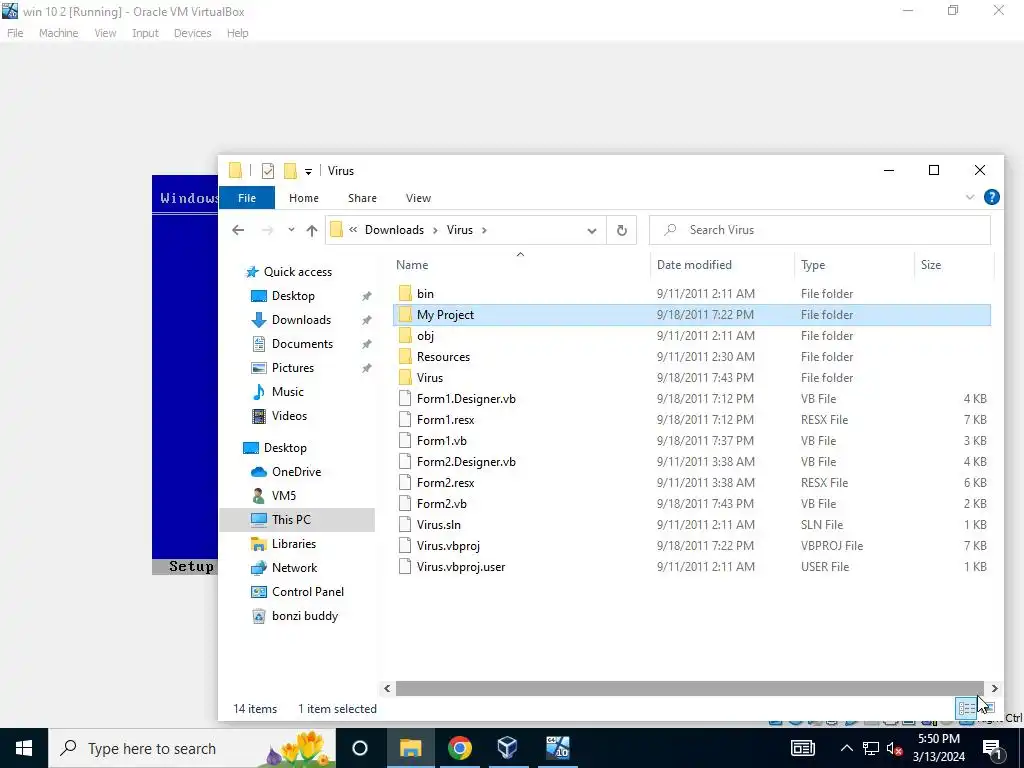This screenshot has width=1024, height=768.
Task: Open OneDrive in navigation pane
Action: [296, 472]
